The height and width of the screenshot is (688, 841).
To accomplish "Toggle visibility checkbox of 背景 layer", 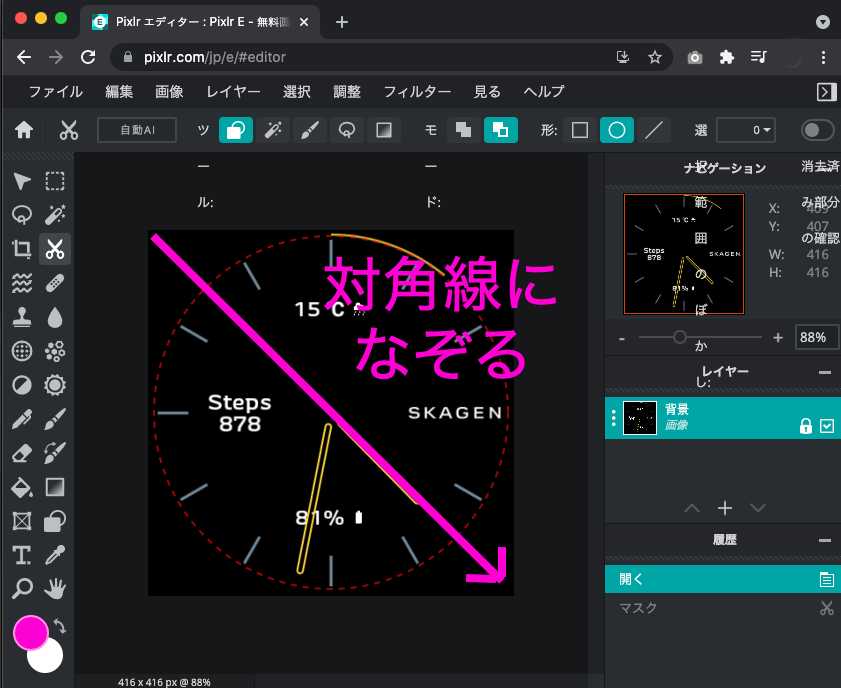I will 827,426.
